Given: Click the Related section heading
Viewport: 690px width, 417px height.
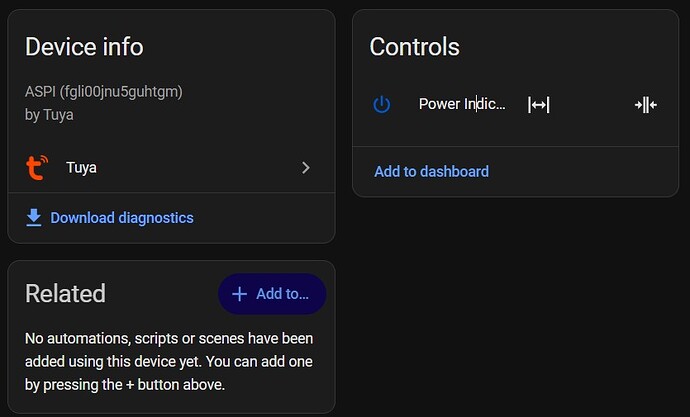Looking at the screenshot, I should click(x=65, y=293).
